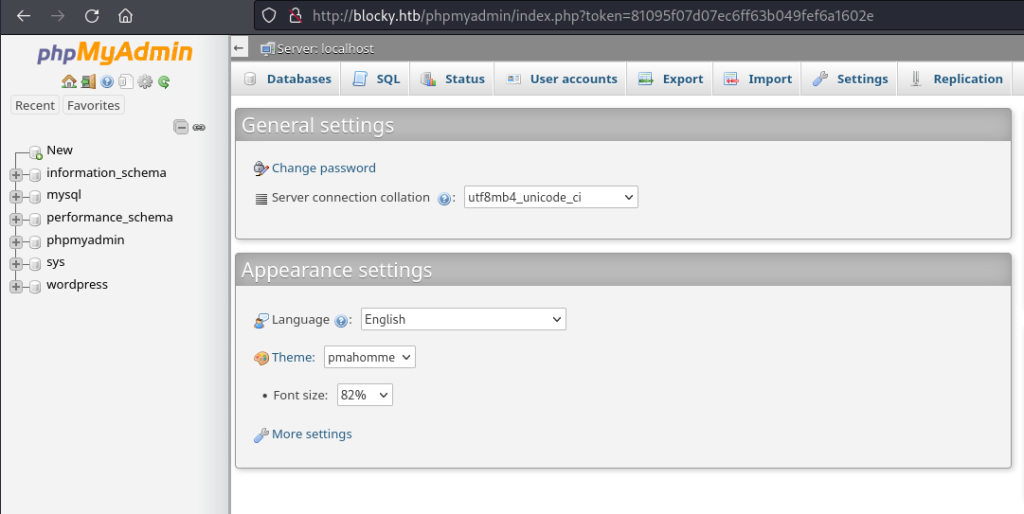Click the new database cylinder icon

[x=36, y=152]
